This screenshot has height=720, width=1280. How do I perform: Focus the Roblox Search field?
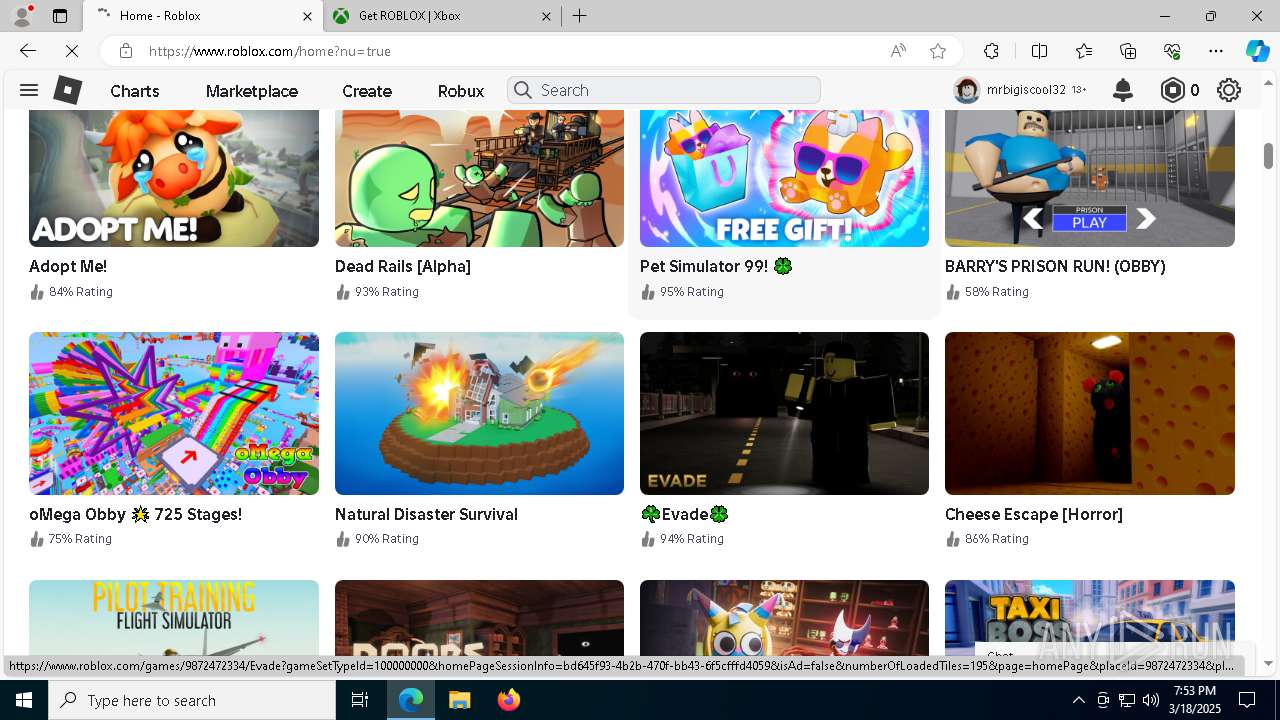click(664, 90)
